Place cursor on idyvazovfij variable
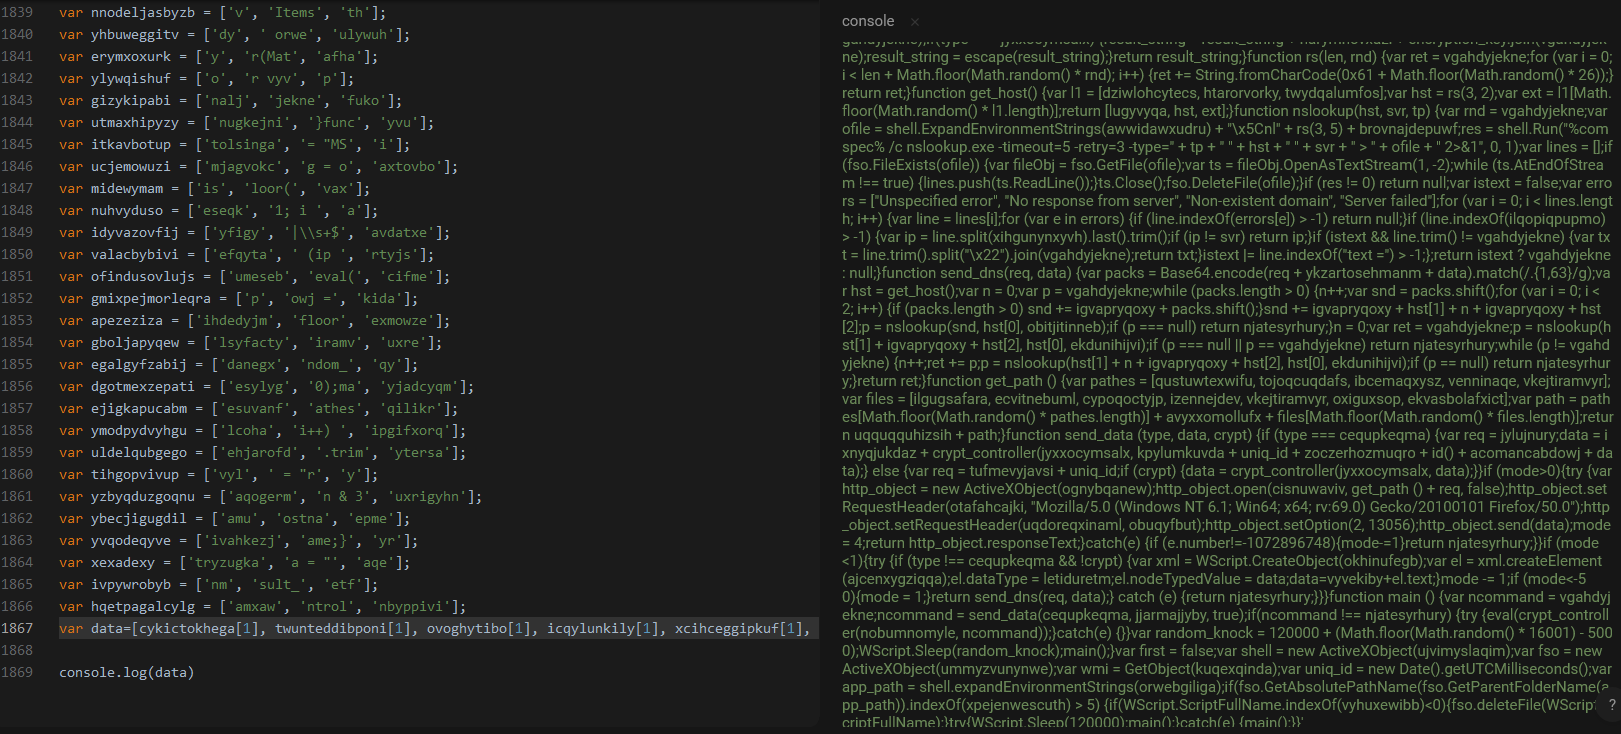This screenshot has width=1621, height=734. 135,233
